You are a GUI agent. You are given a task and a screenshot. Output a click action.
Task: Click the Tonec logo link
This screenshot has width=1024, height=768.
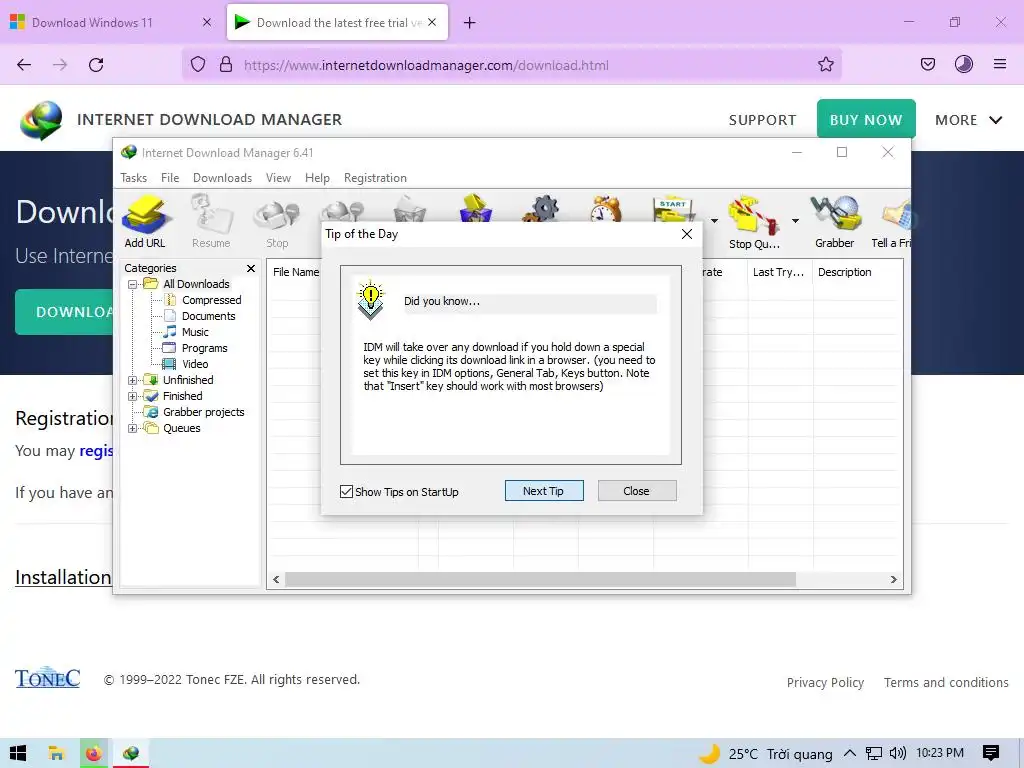48,678
